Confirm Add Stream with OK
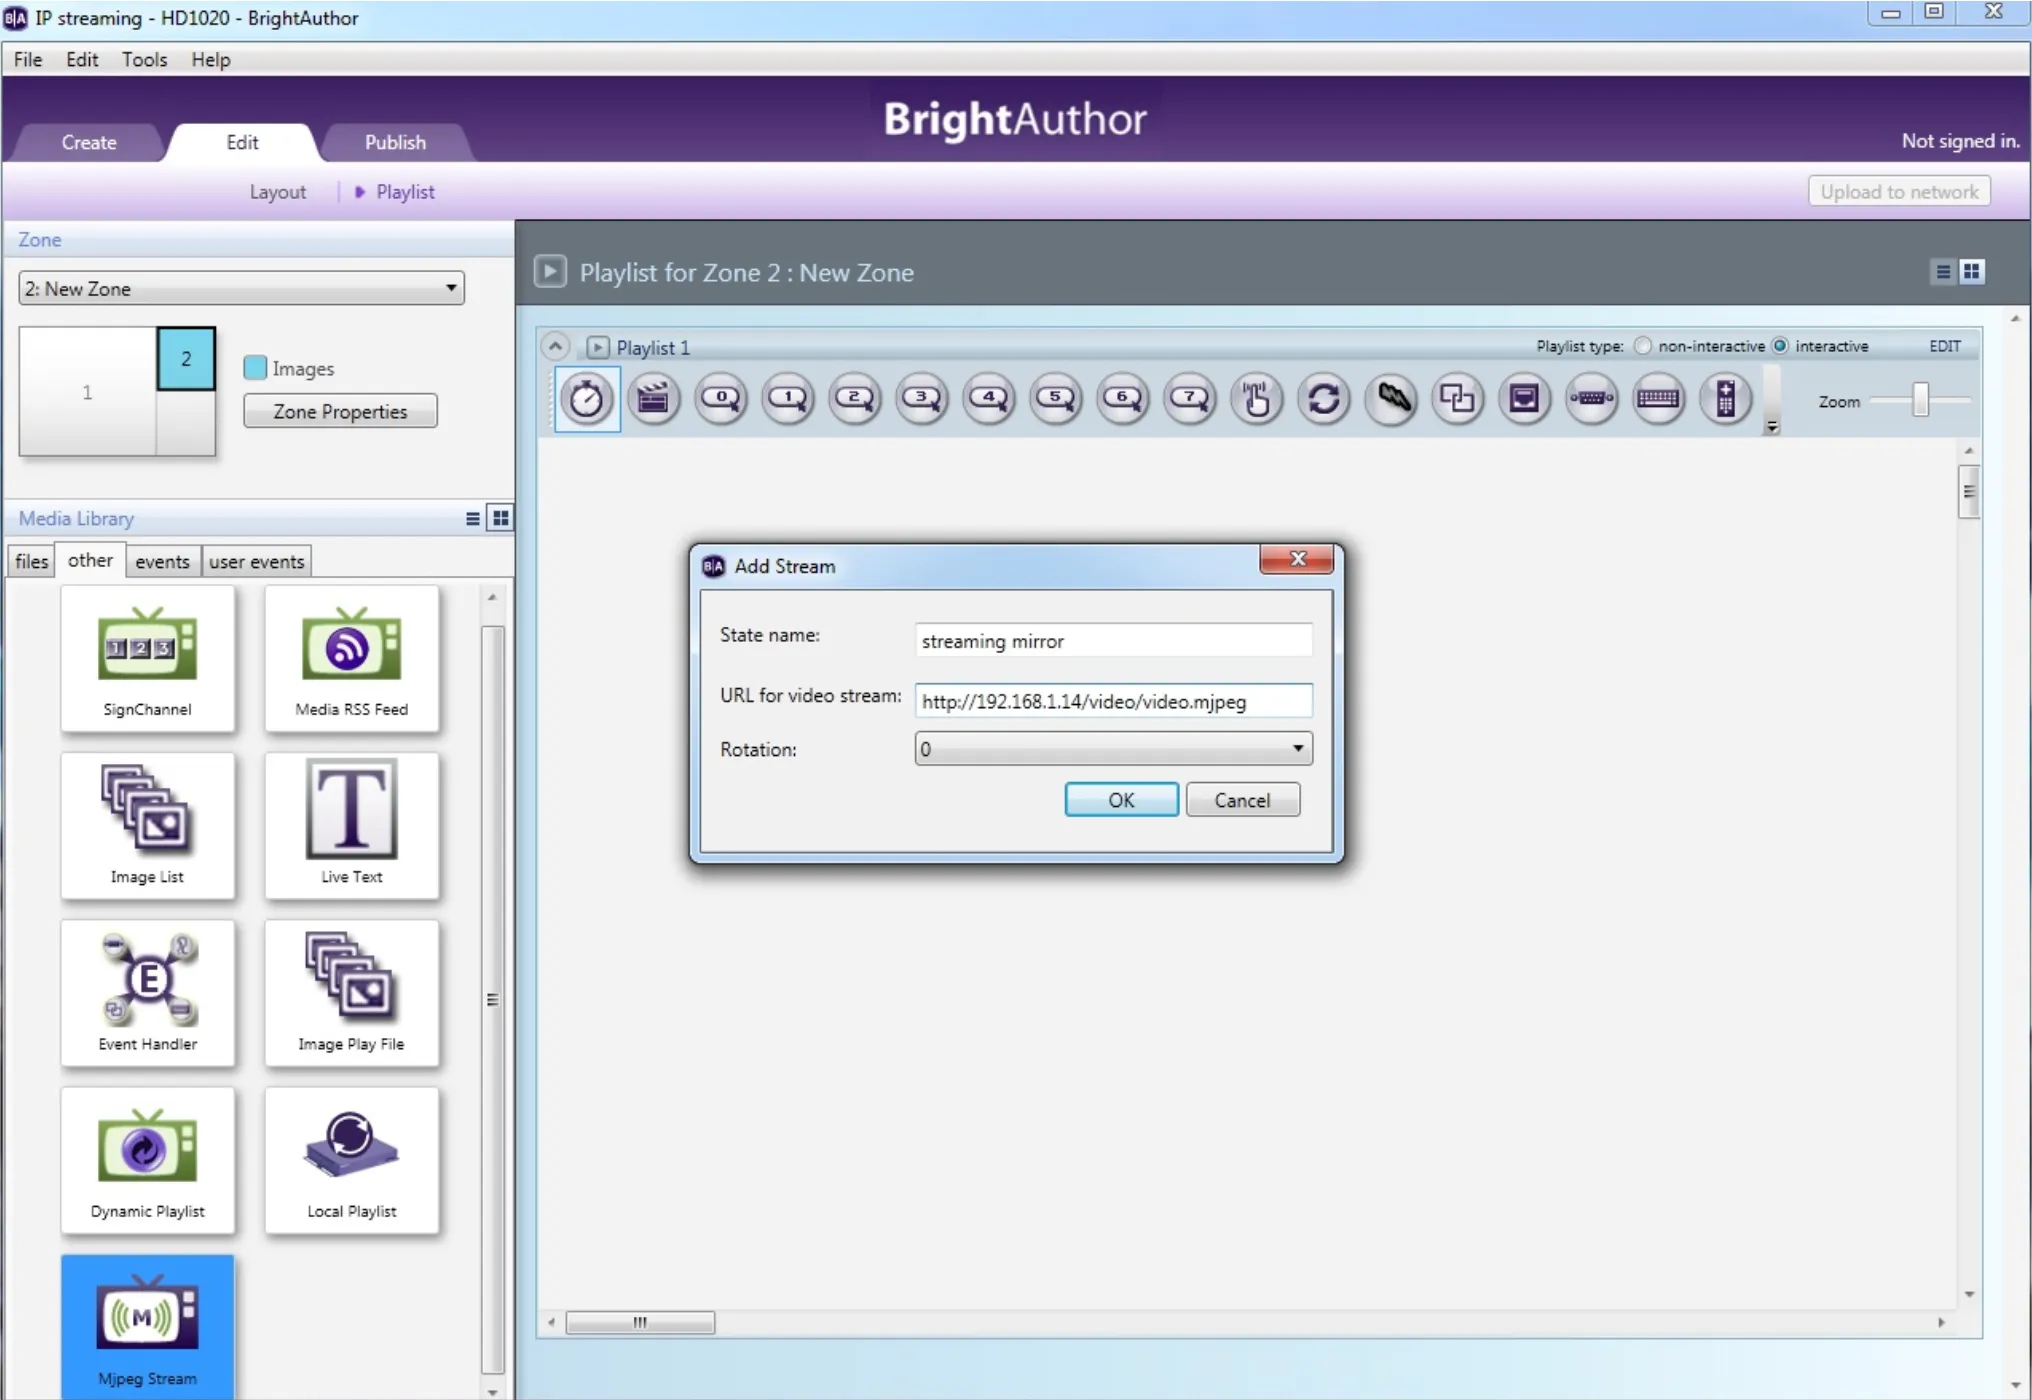 point(1121,800)
